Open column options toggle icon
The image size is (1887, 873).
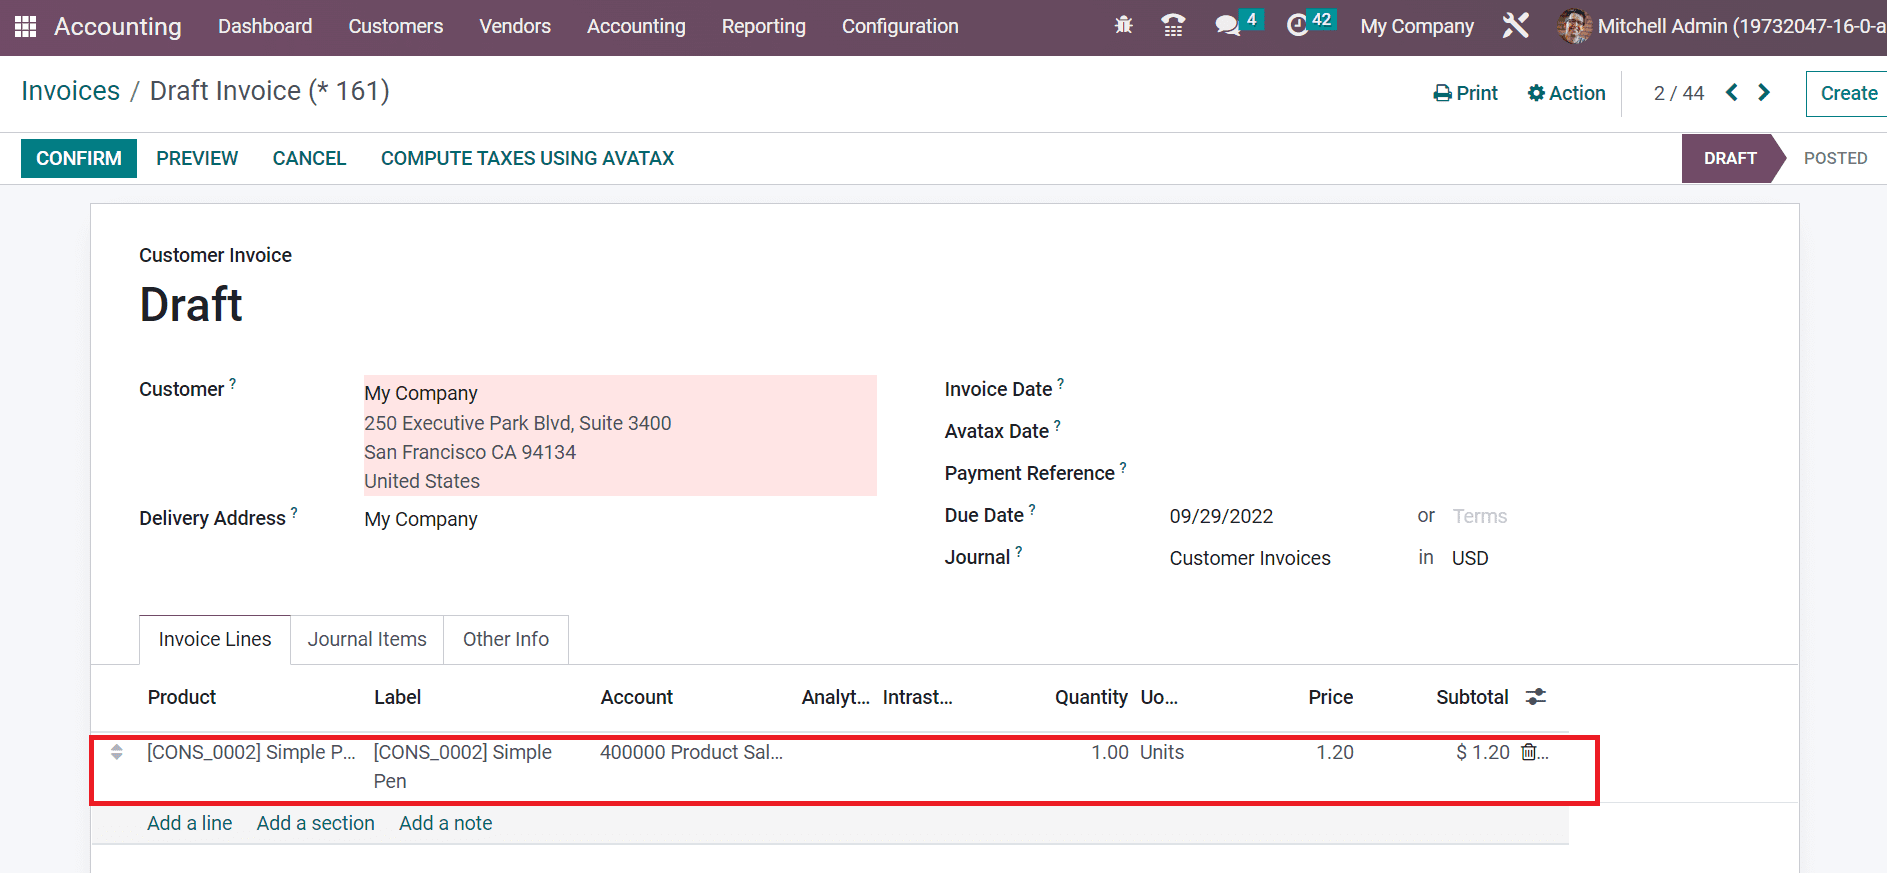tap(1536, 697)
